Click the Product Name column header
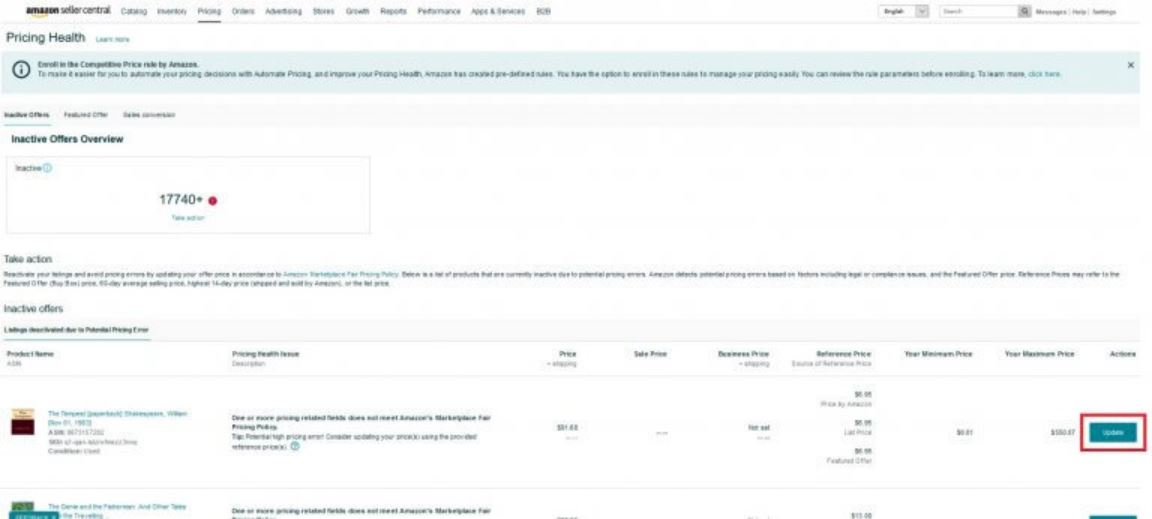 coord(30,354)
